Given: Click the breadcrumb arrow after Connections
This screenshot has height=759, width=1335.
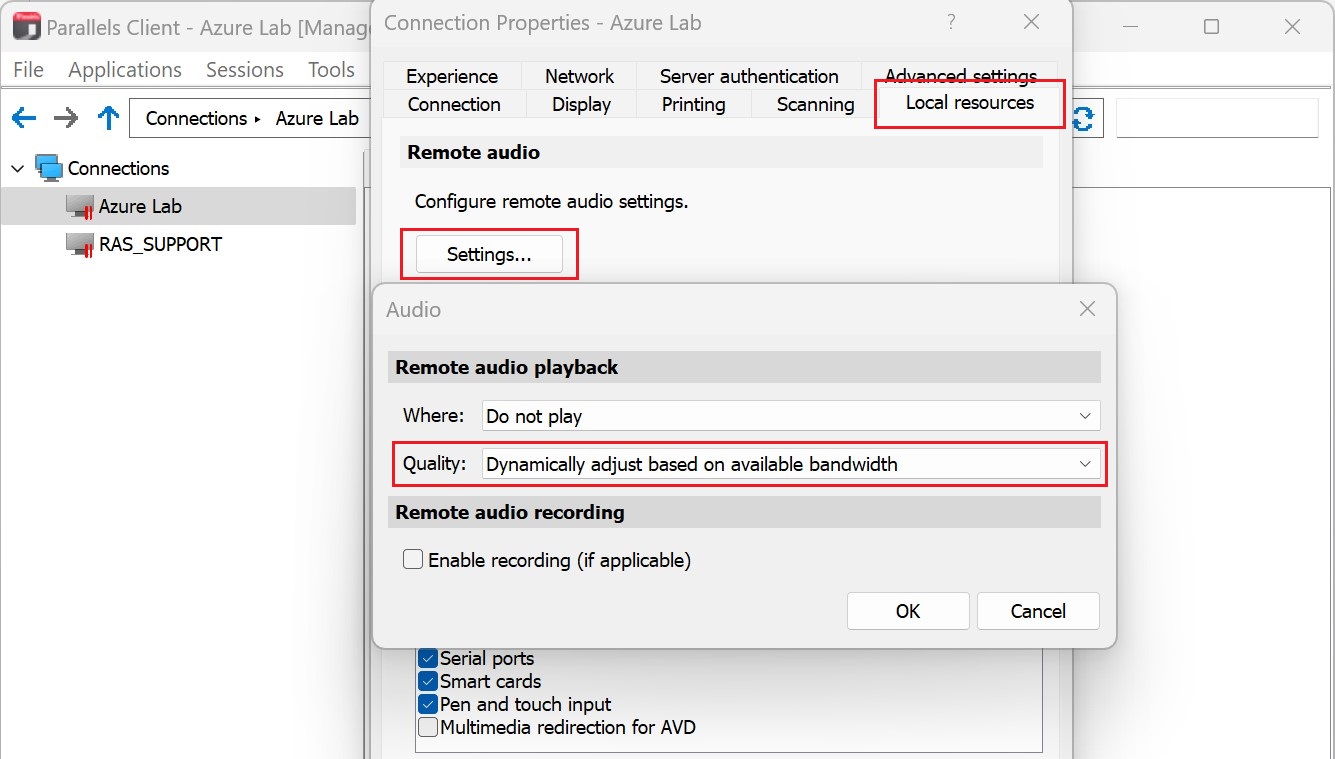Looking at the screenshot, I should coord(257,119).
